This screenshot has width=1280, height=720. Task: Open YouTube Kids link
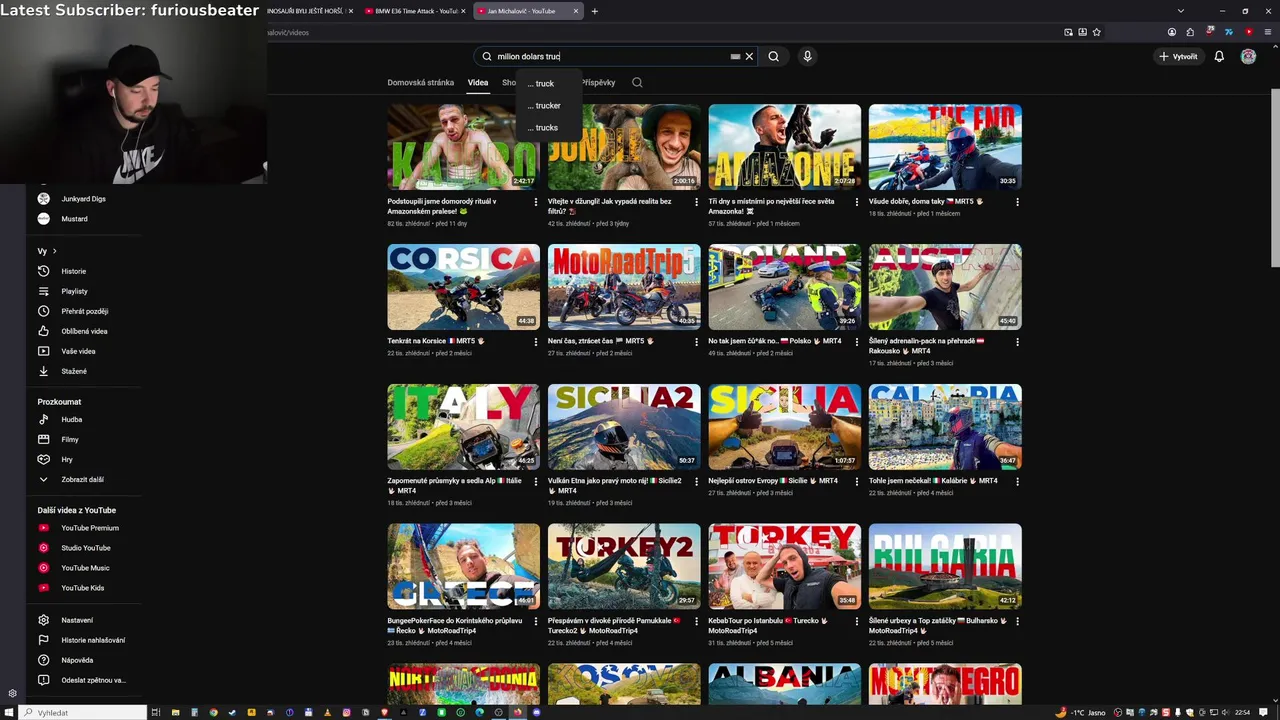pos(81,588)
